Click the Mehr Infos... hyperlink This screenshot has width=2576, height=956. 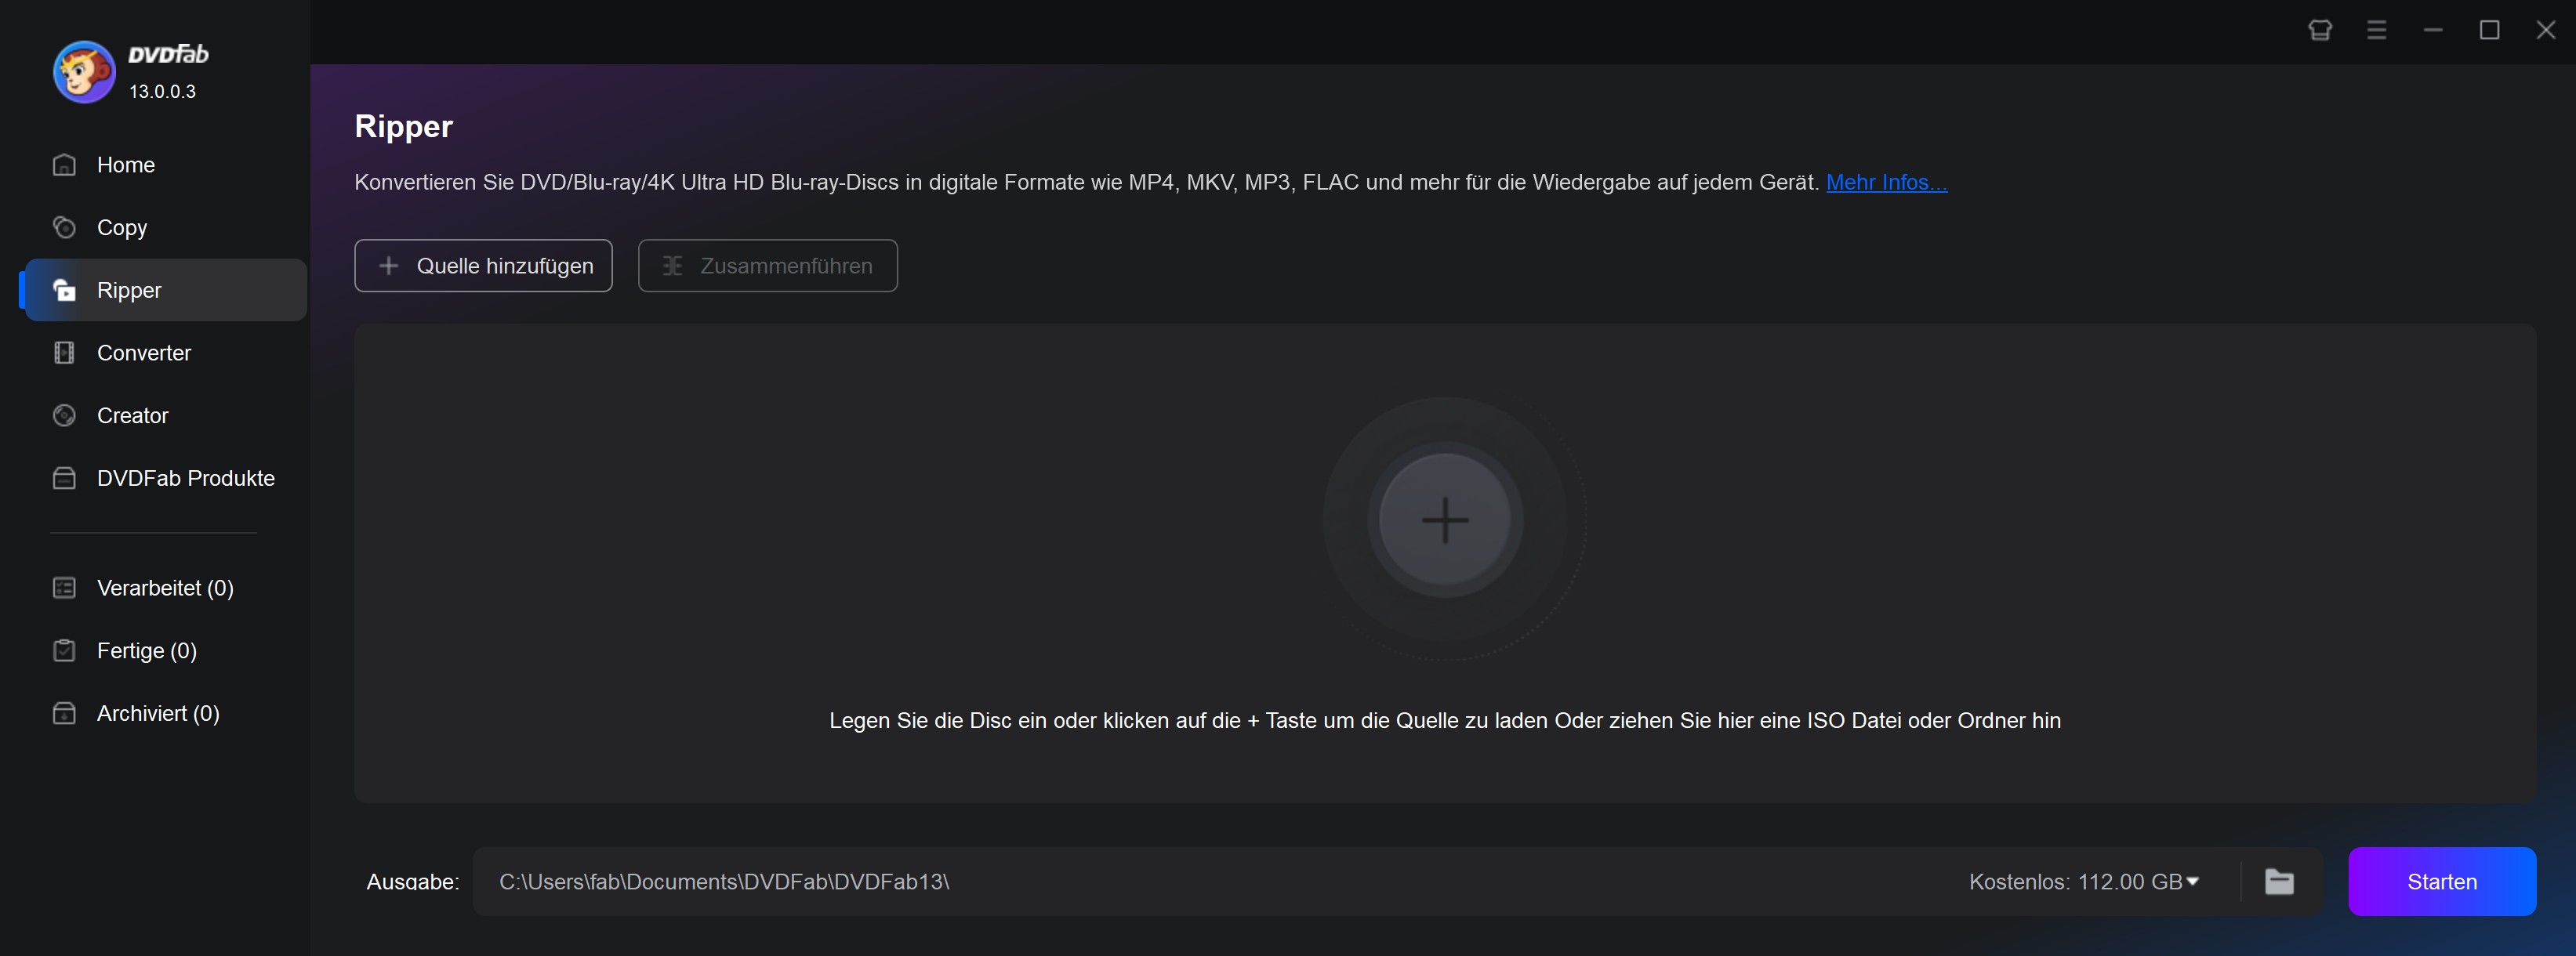[x=1886, y=181]
